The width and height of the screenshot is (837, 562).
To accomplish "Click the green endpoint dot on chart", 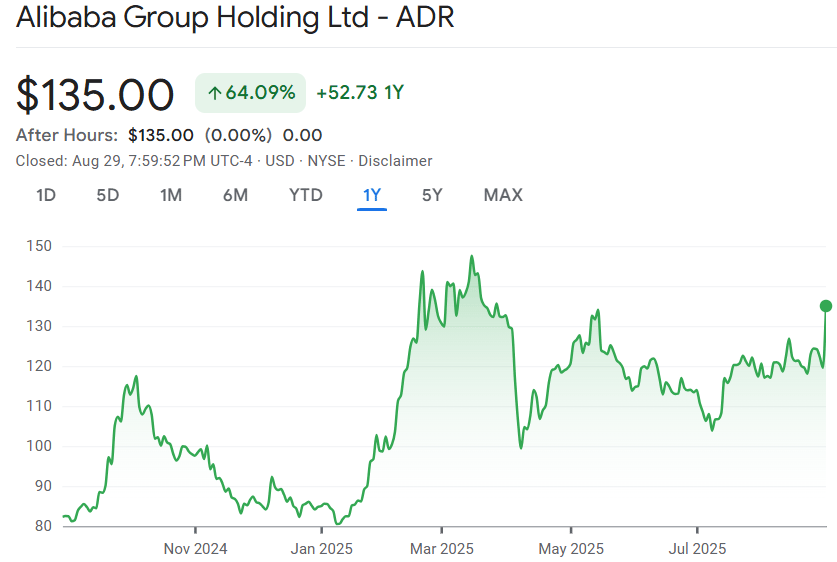I will click(x=826, y=306).
